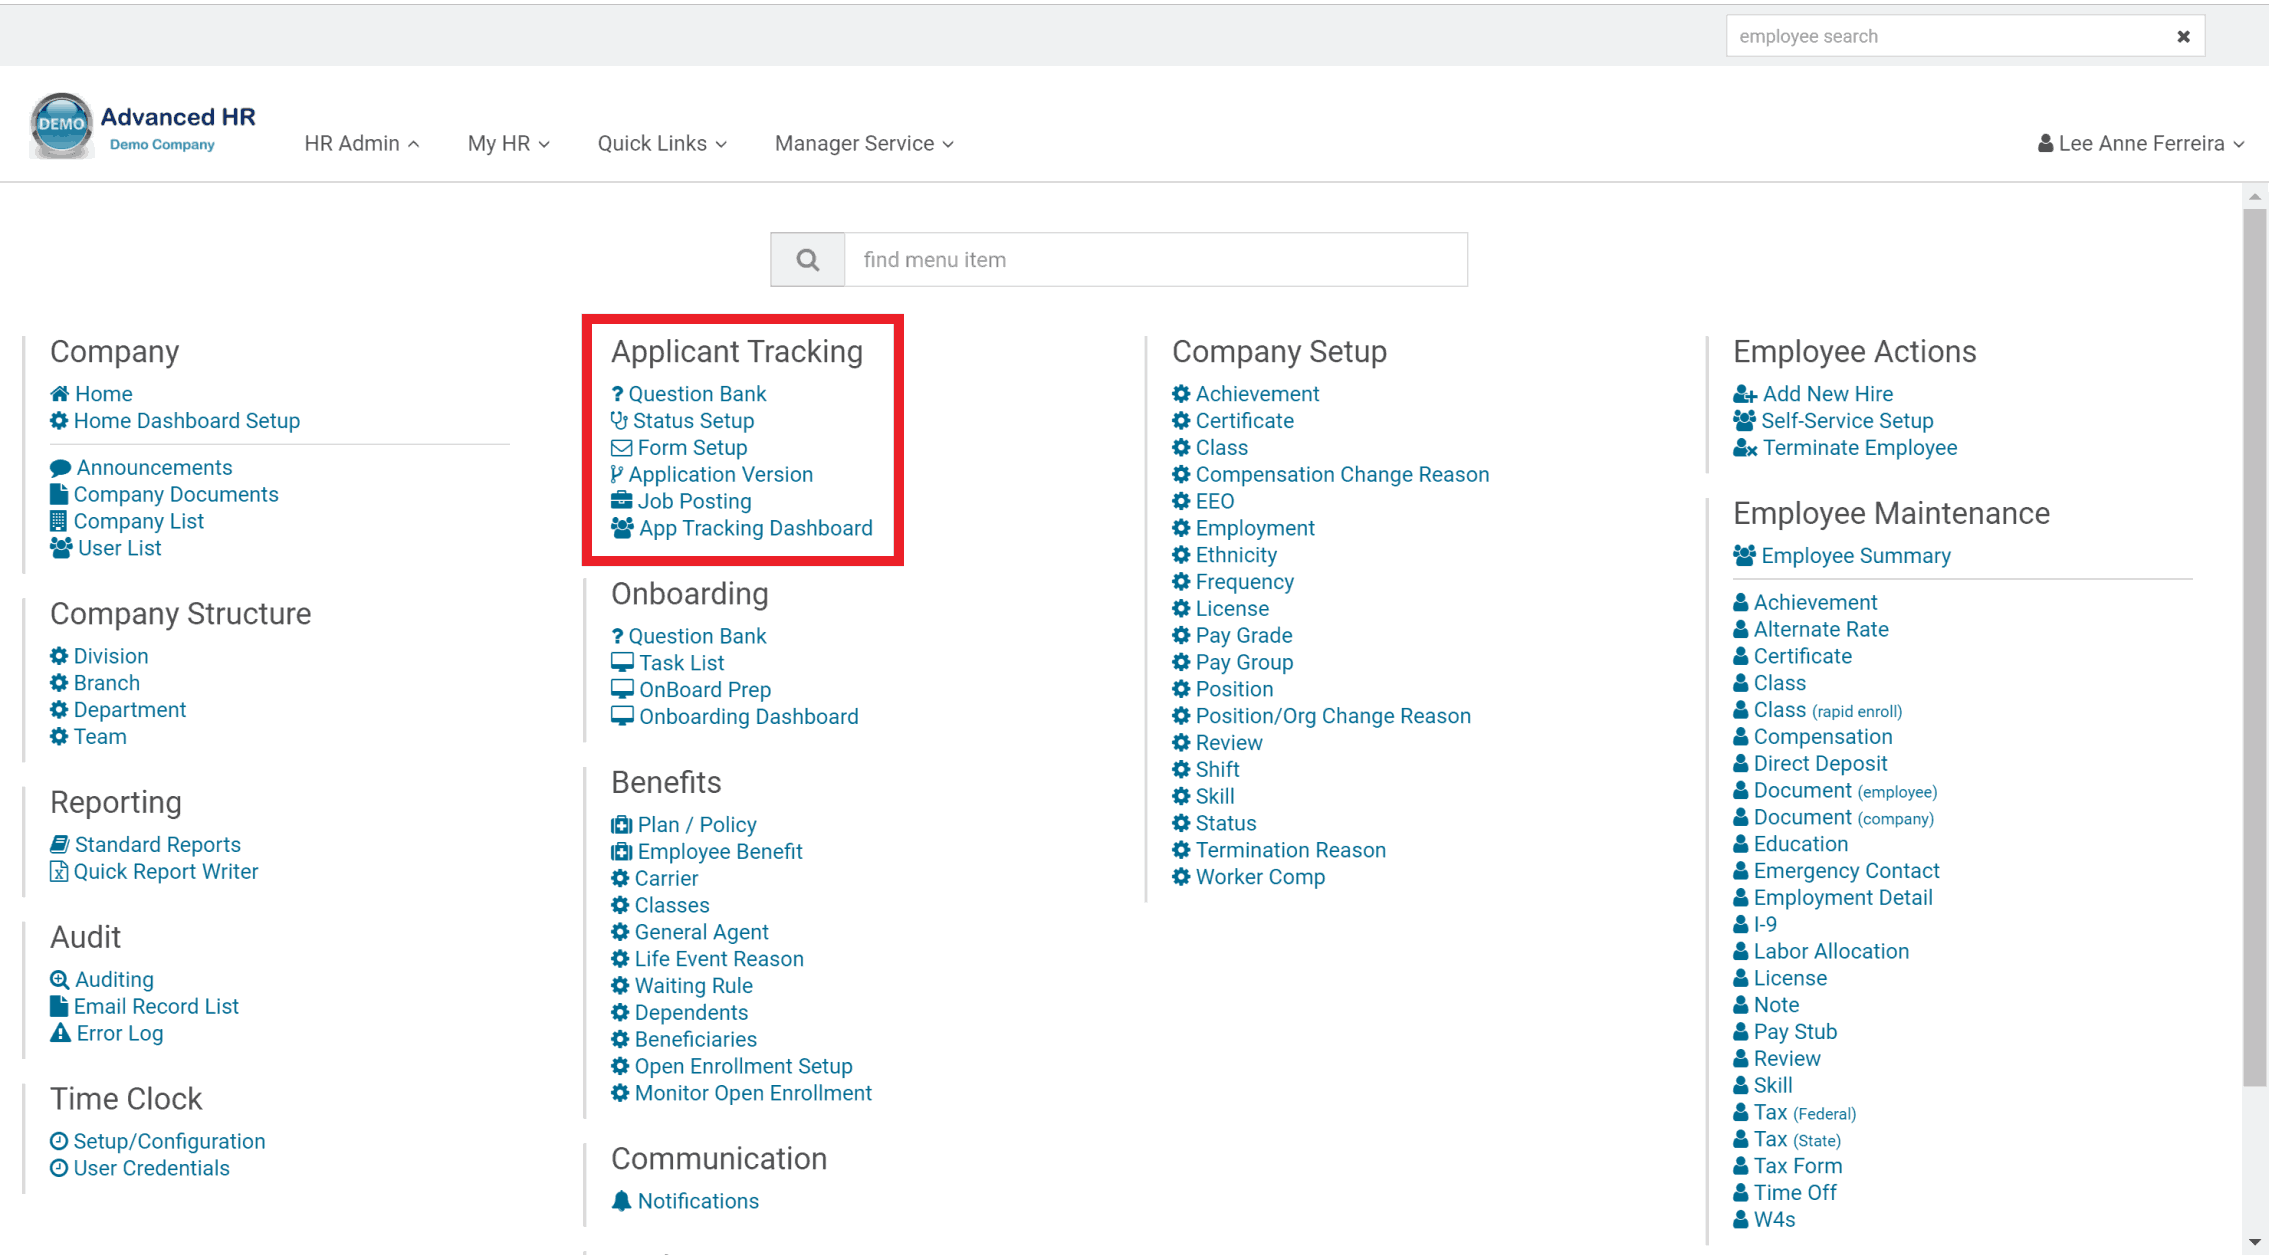Image resolution: width=2269 pixels, height=1255 pixels.
Task: Click the Status Setup link in Applicant Tracking
Action: click(x=696, y=420)
